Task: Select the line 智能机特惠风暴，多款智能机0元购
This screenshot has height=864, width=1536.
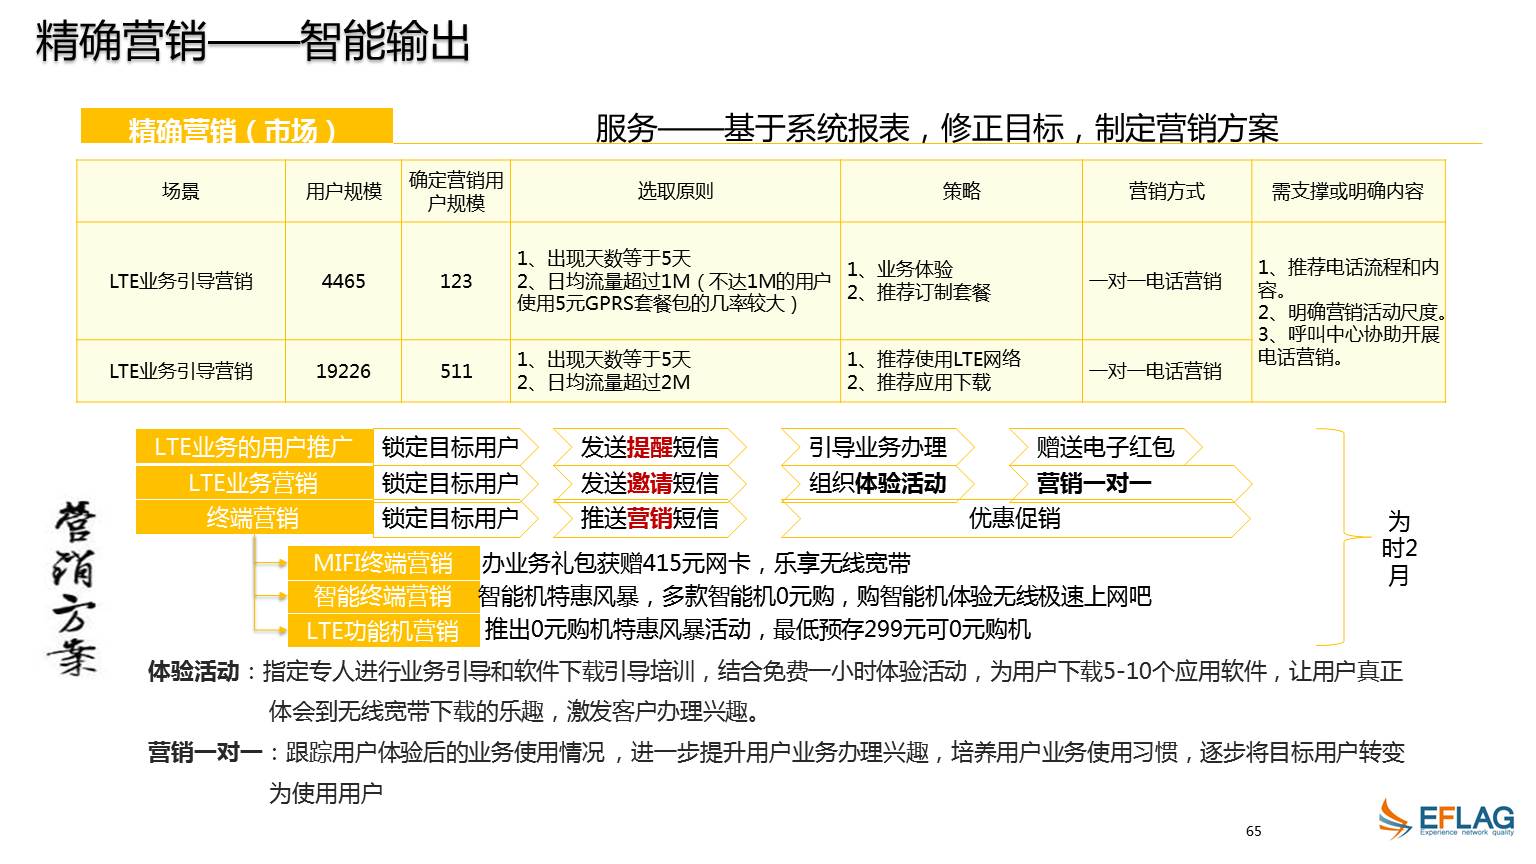Action: pyautogui.click(x=815, y=597)
